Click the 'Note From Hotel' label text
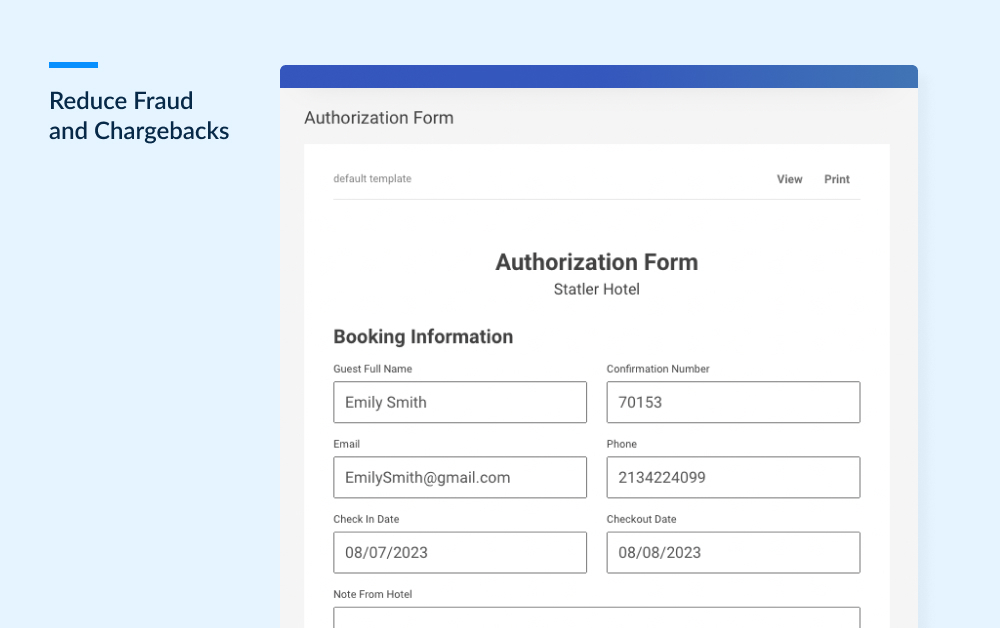The image size is (1000, 628). [x=372, y=594]
